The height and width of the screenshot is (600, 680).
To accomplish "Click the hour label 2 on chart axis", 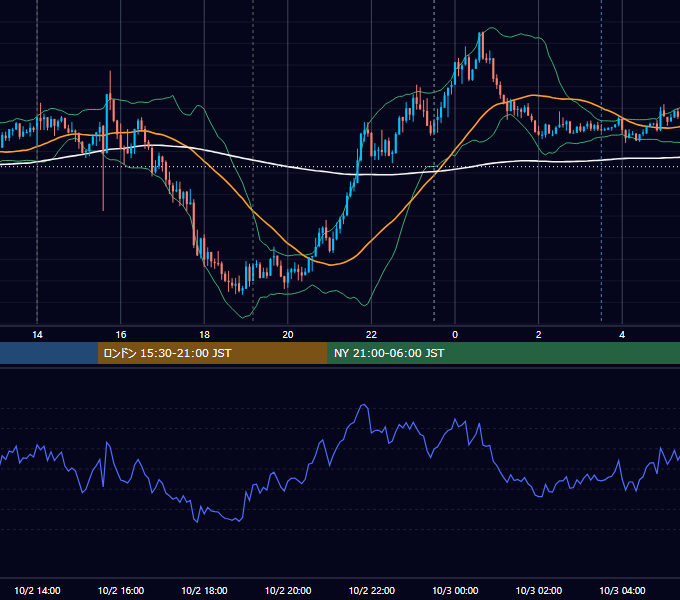I will [539, 335].
